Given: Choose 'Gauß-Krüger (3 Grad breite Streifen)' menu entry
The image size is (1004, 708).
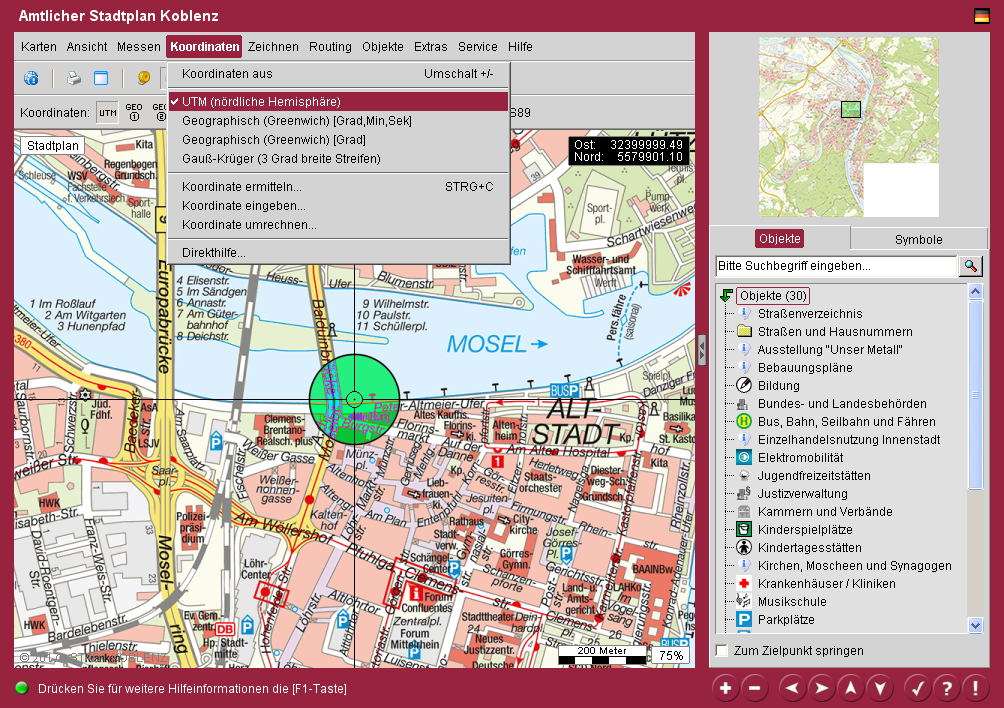Looking at the screenshot, I should (x=281, y=158).
